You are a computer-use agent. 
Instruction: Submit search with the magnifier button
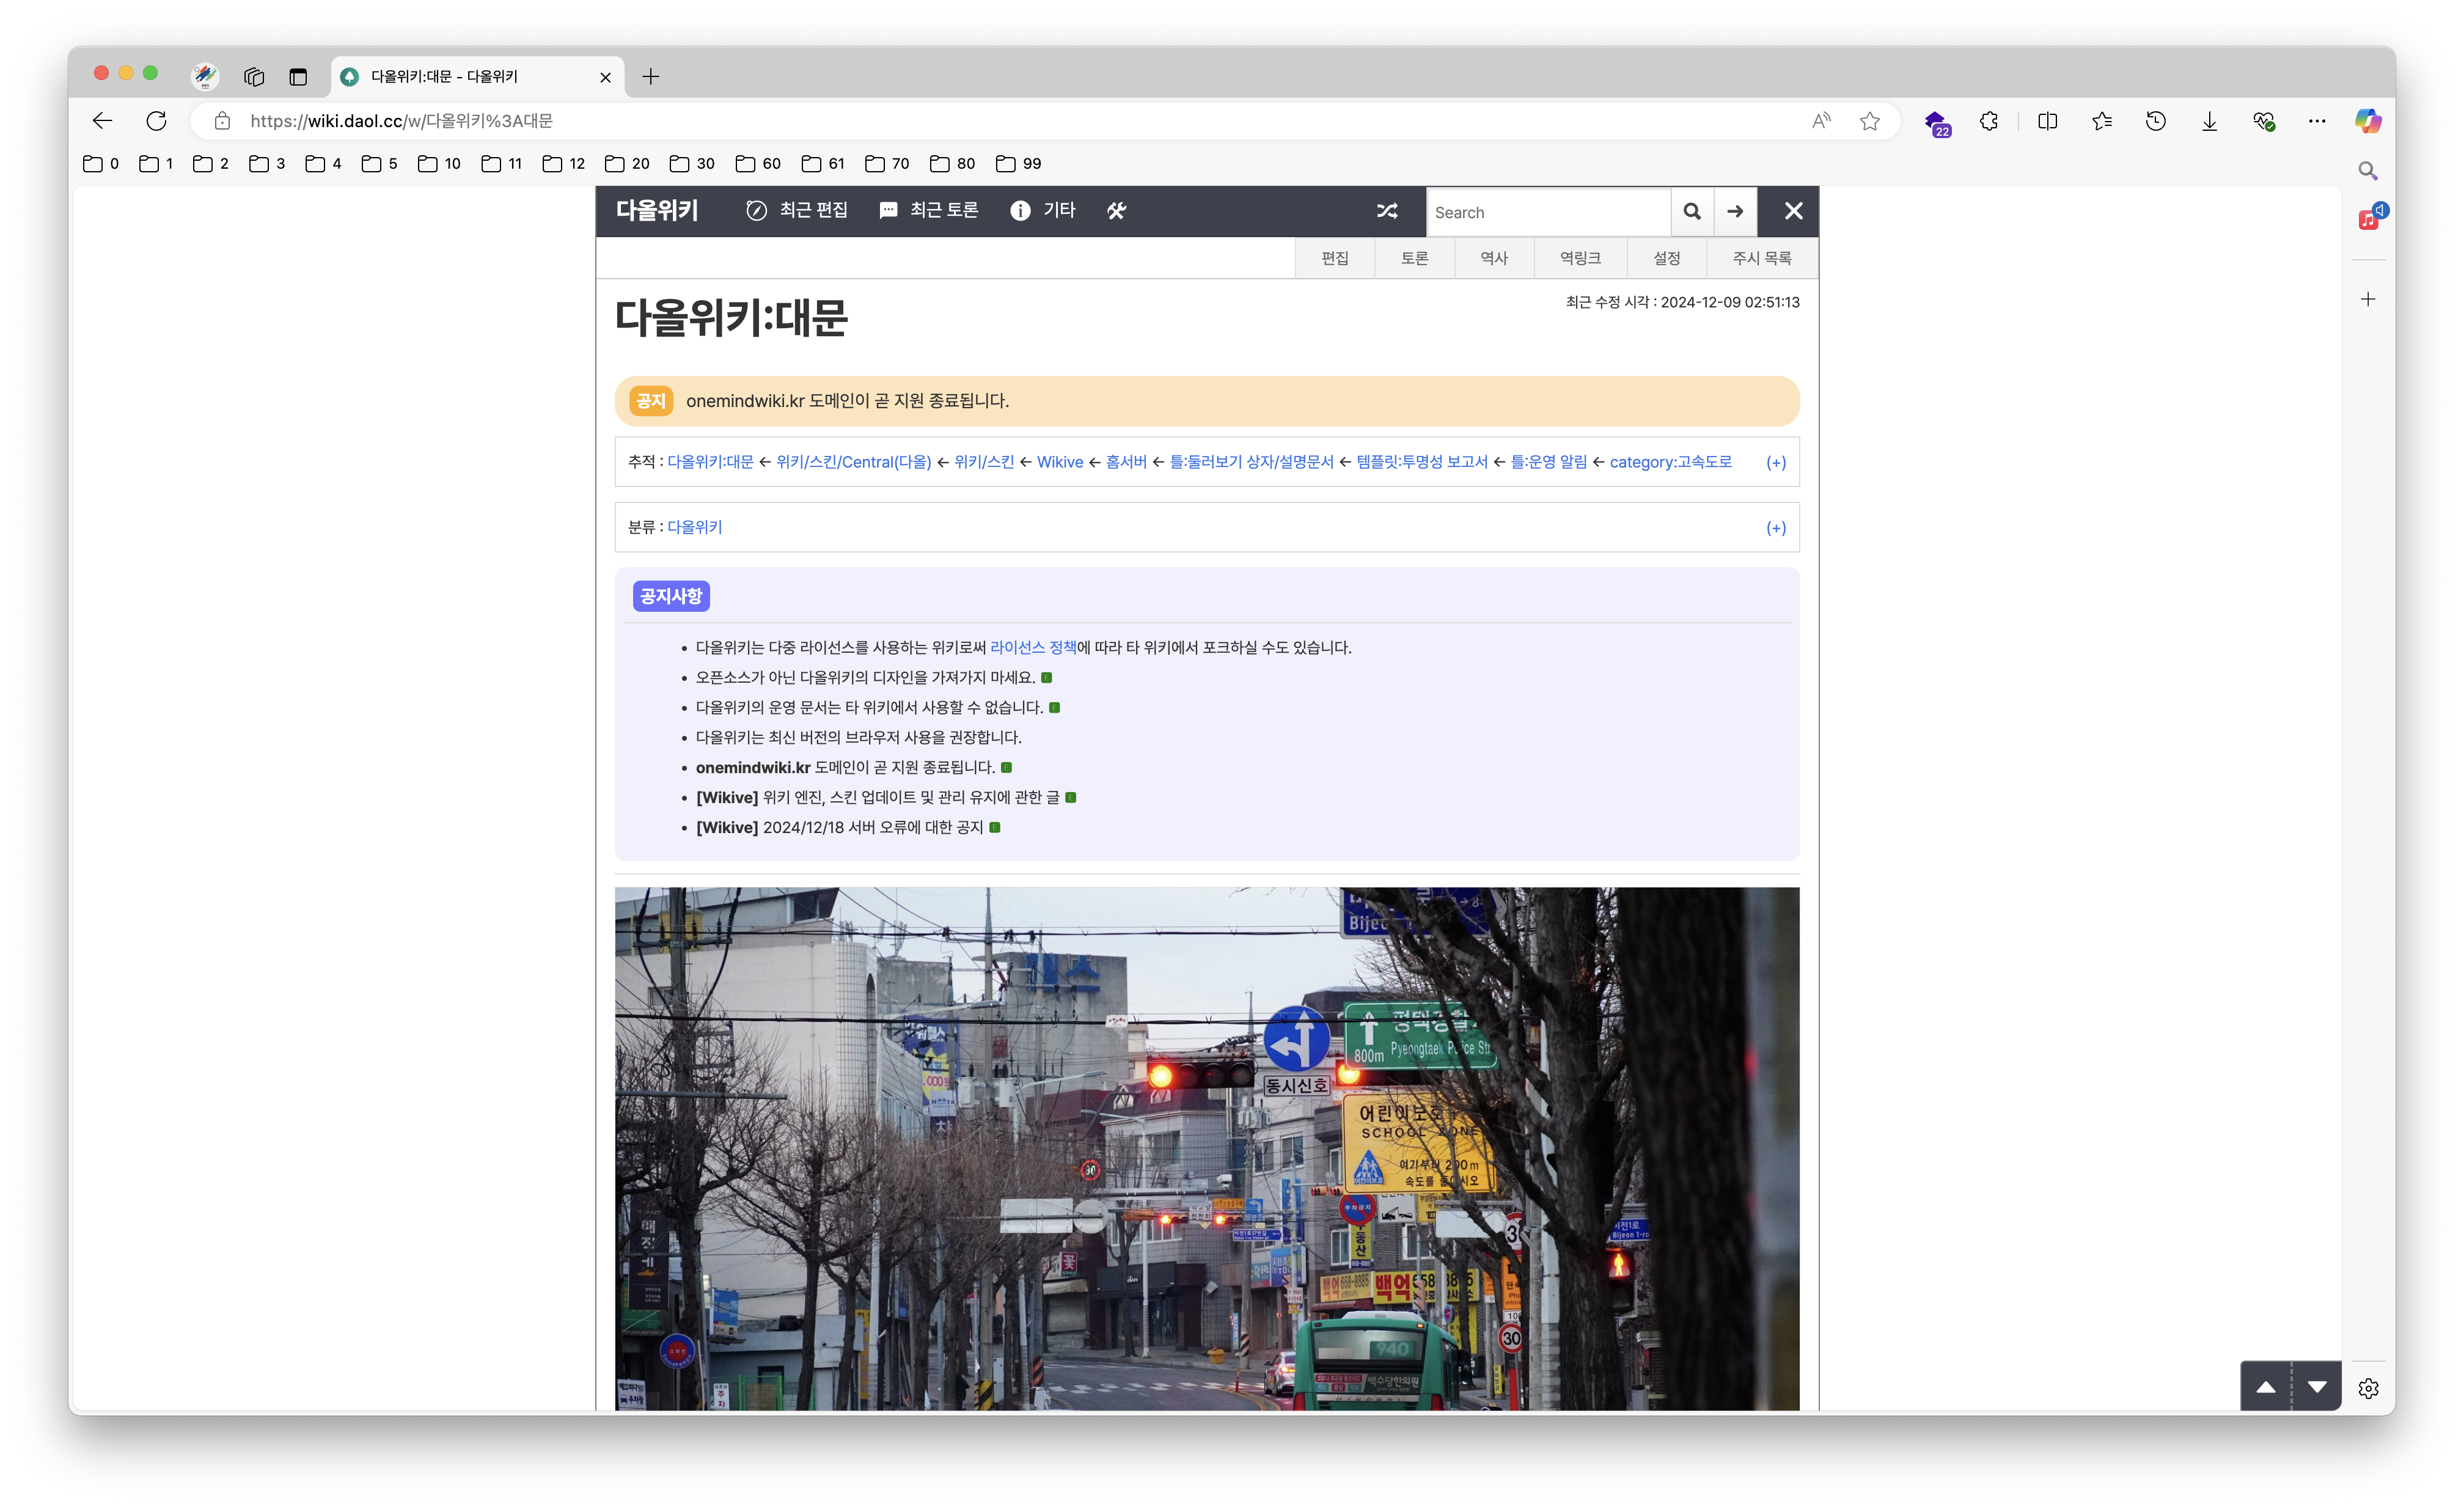1692,212
